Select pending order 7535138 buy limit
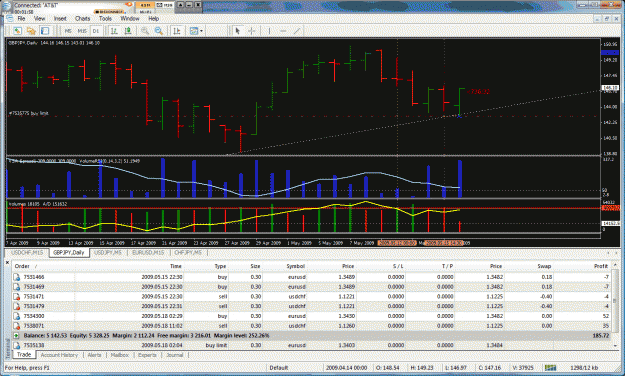Image resolution: width=625 pixels, height=376 pixels. click(312, 345)
